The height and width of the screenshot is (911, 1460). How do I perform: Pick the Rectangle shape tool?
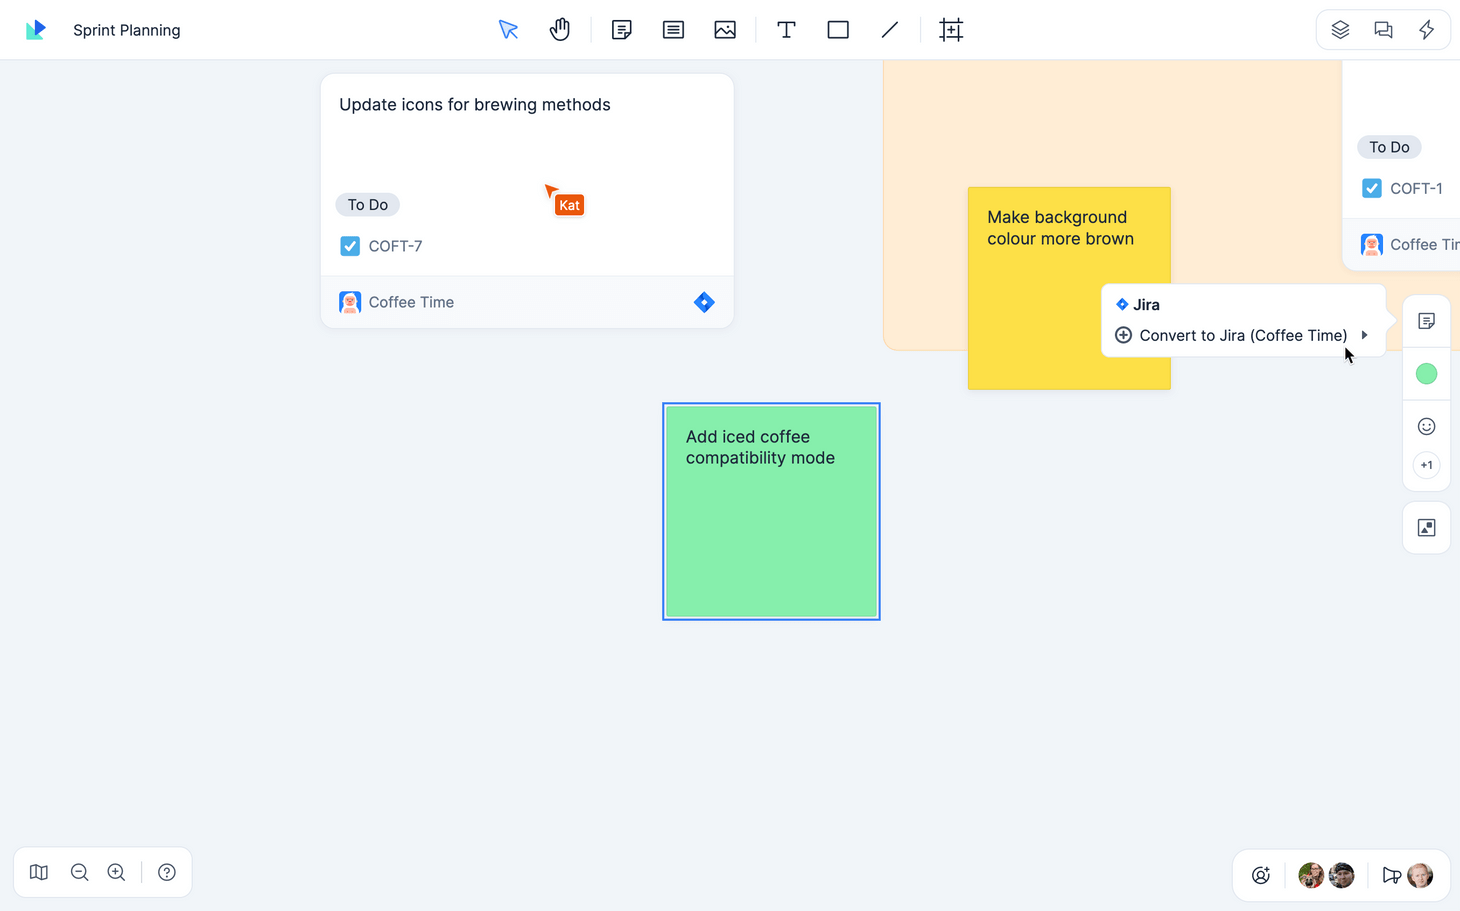837,30
